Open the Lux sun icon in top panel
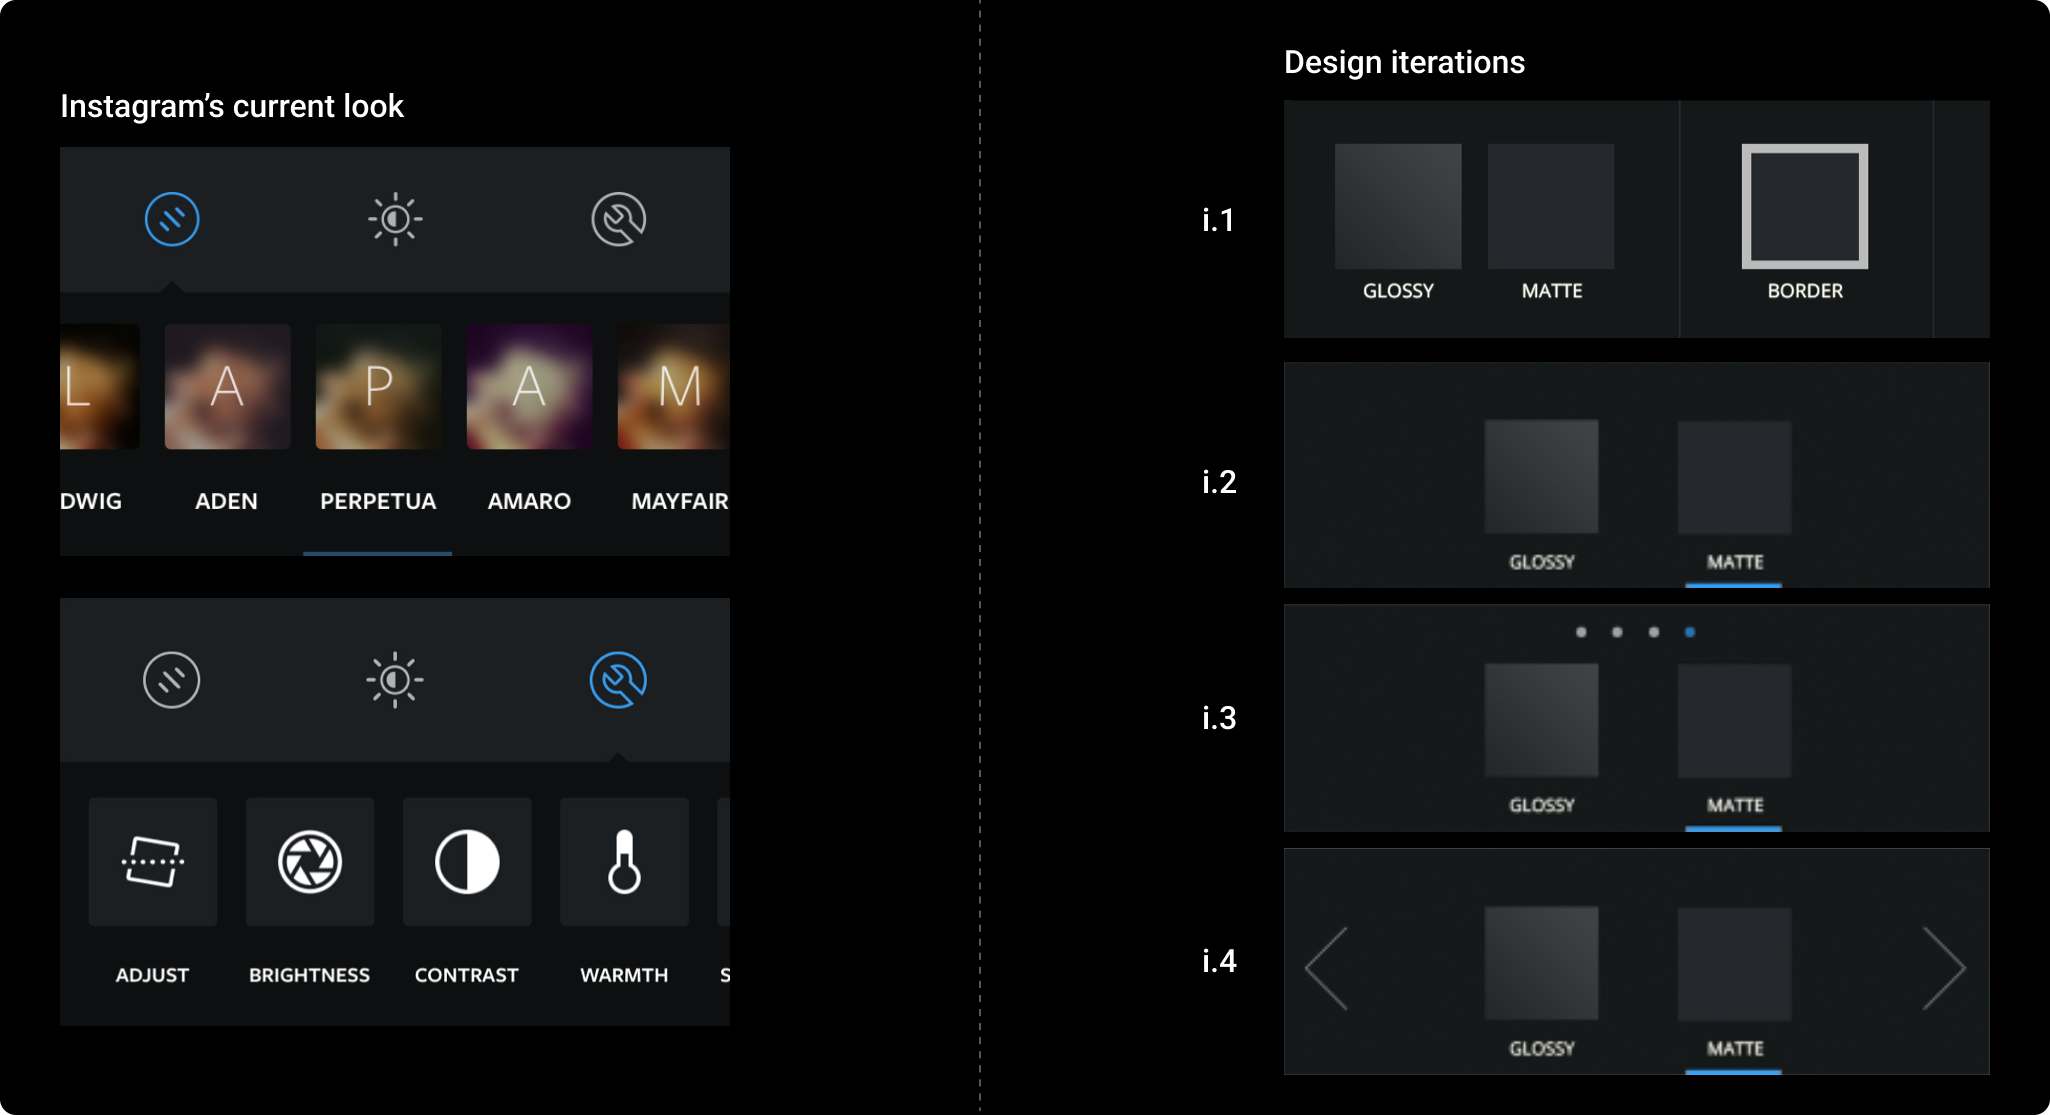2050x1115 pixels. pos(395,219)
